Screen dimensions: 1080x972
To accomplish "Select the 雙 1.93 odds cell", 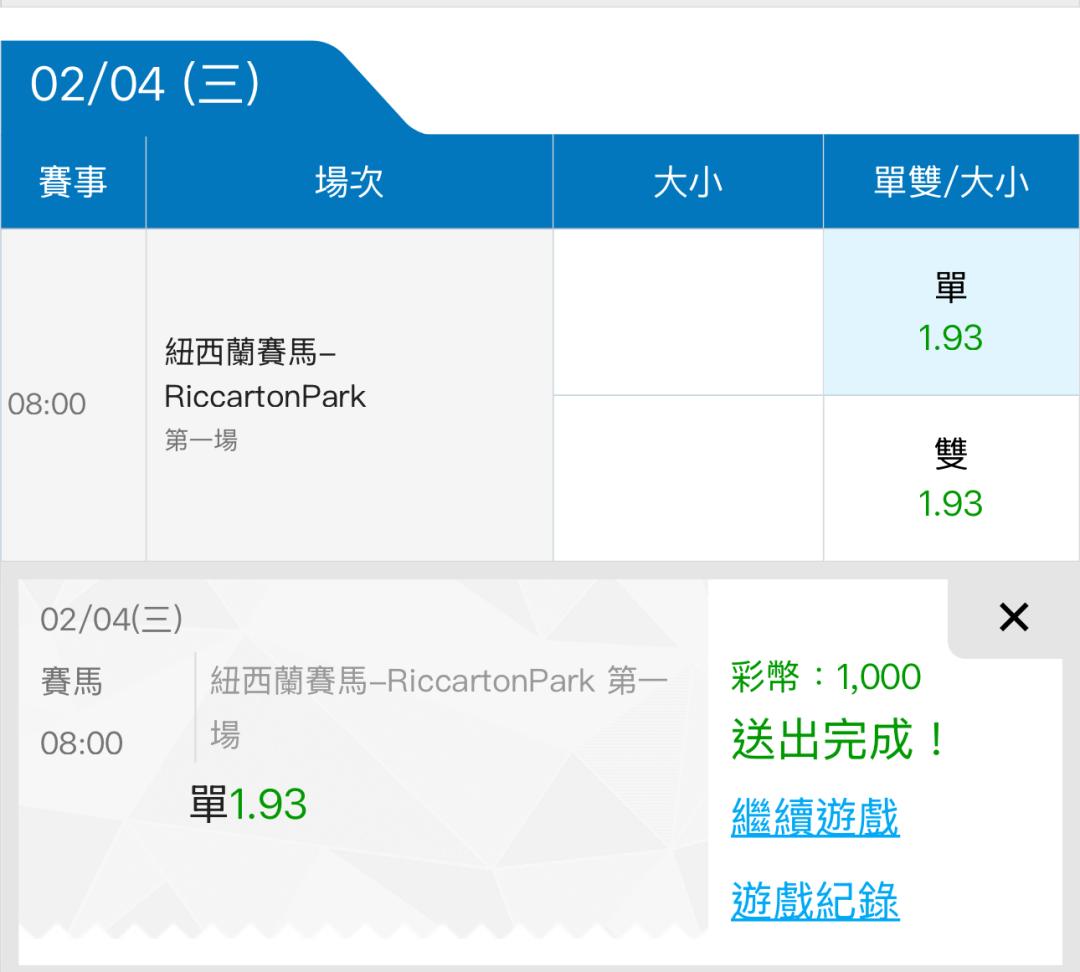I will tap(950, 479).
